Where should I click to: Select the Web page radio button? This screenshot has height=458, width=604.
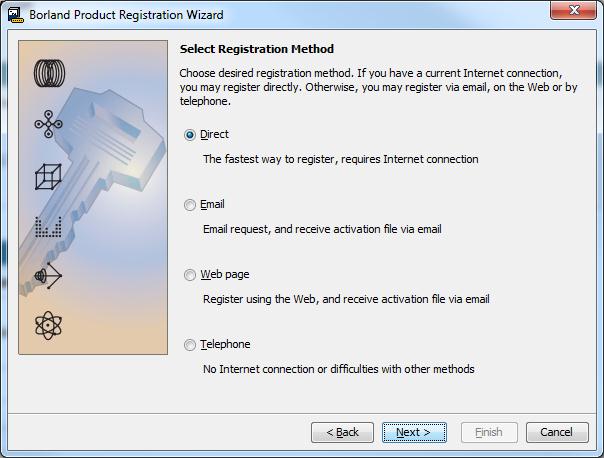pos(190,275)
